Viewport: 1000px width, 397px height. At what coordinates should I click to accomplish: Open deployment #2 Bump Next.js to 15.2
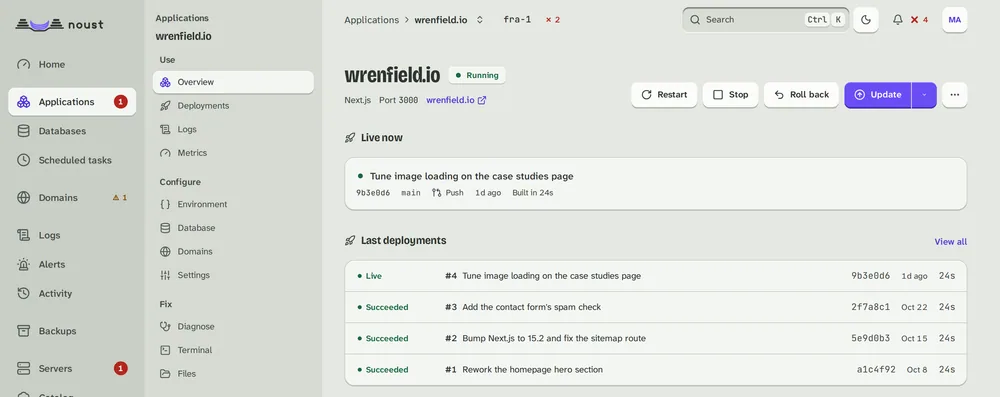coord(656,338)
